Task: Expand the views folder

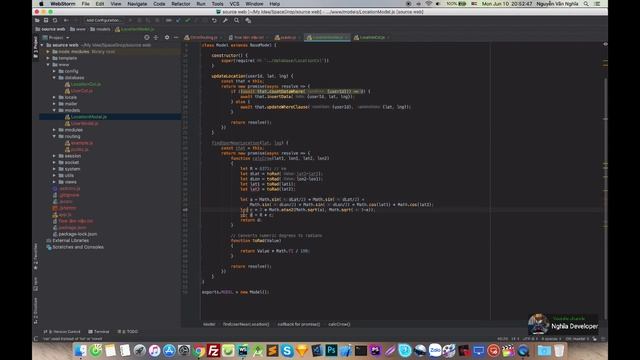Action: [54, 182]
